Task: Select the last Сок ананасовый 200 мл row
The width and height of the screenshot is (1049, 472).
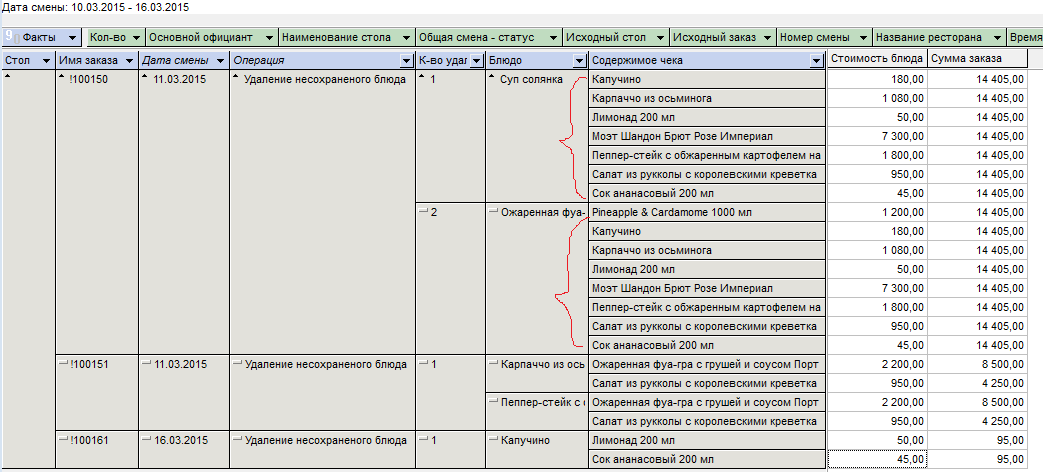Action: tap(706, 459)
